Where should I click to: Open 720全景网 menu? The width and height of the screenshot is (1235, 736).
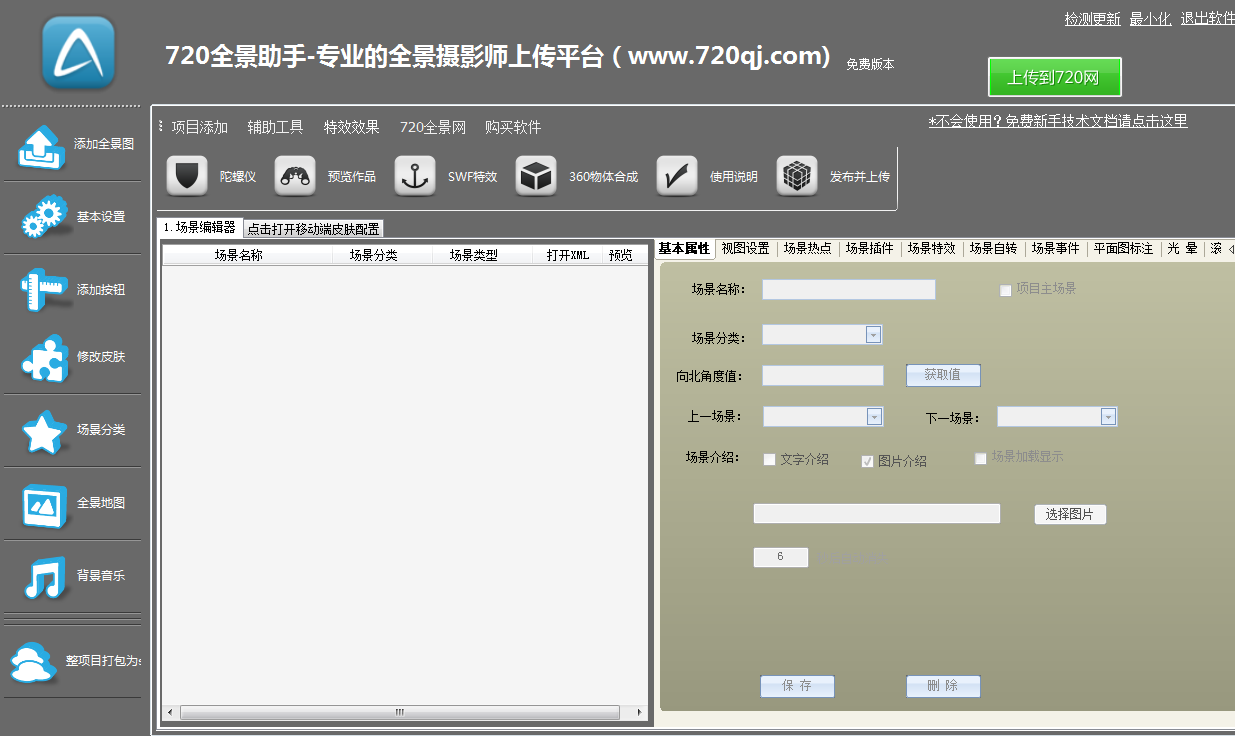[433, 127]
